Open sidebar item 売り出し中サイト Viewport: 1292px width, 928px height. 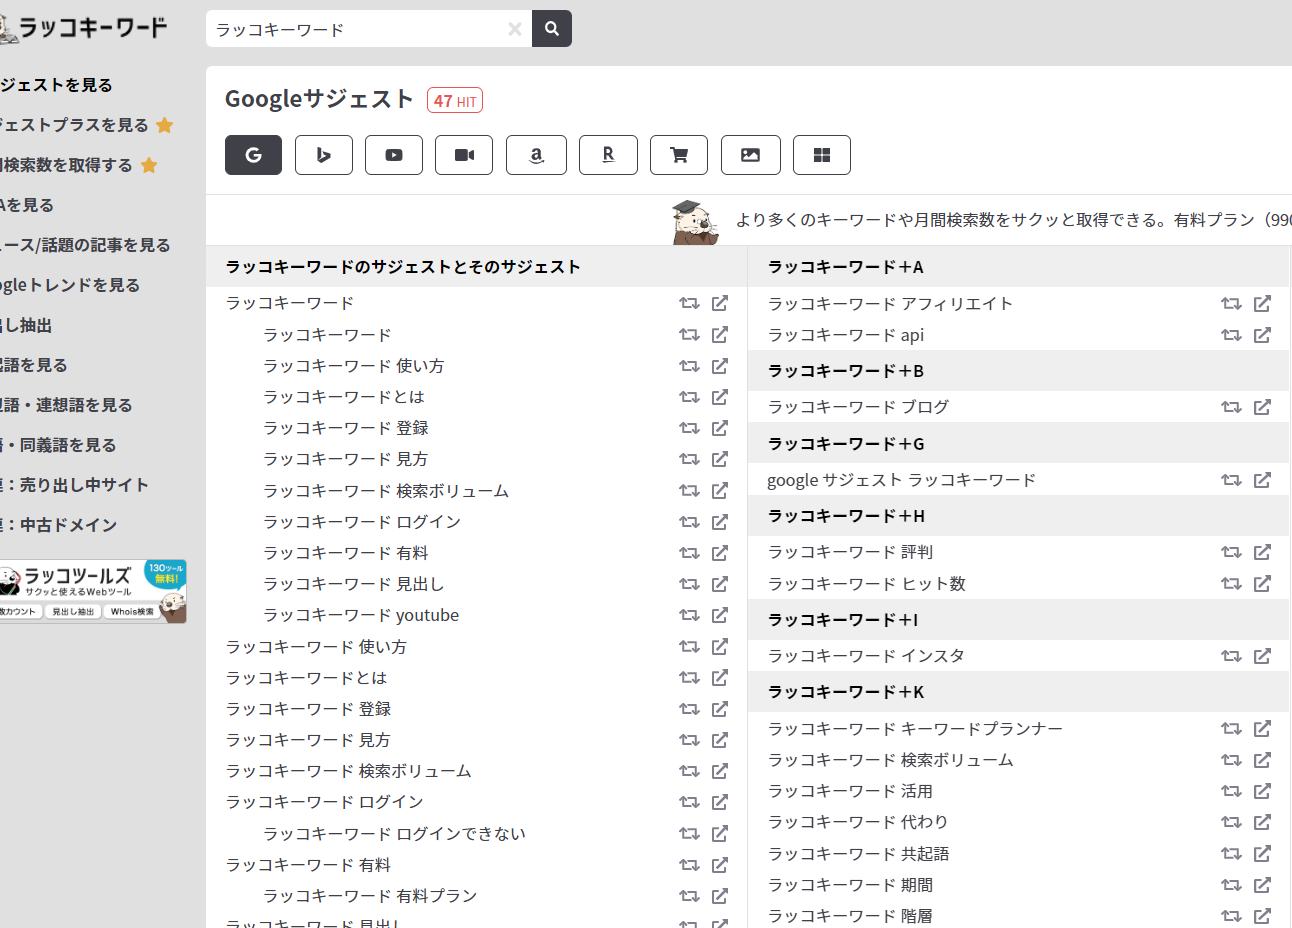(x=74, y=485)
